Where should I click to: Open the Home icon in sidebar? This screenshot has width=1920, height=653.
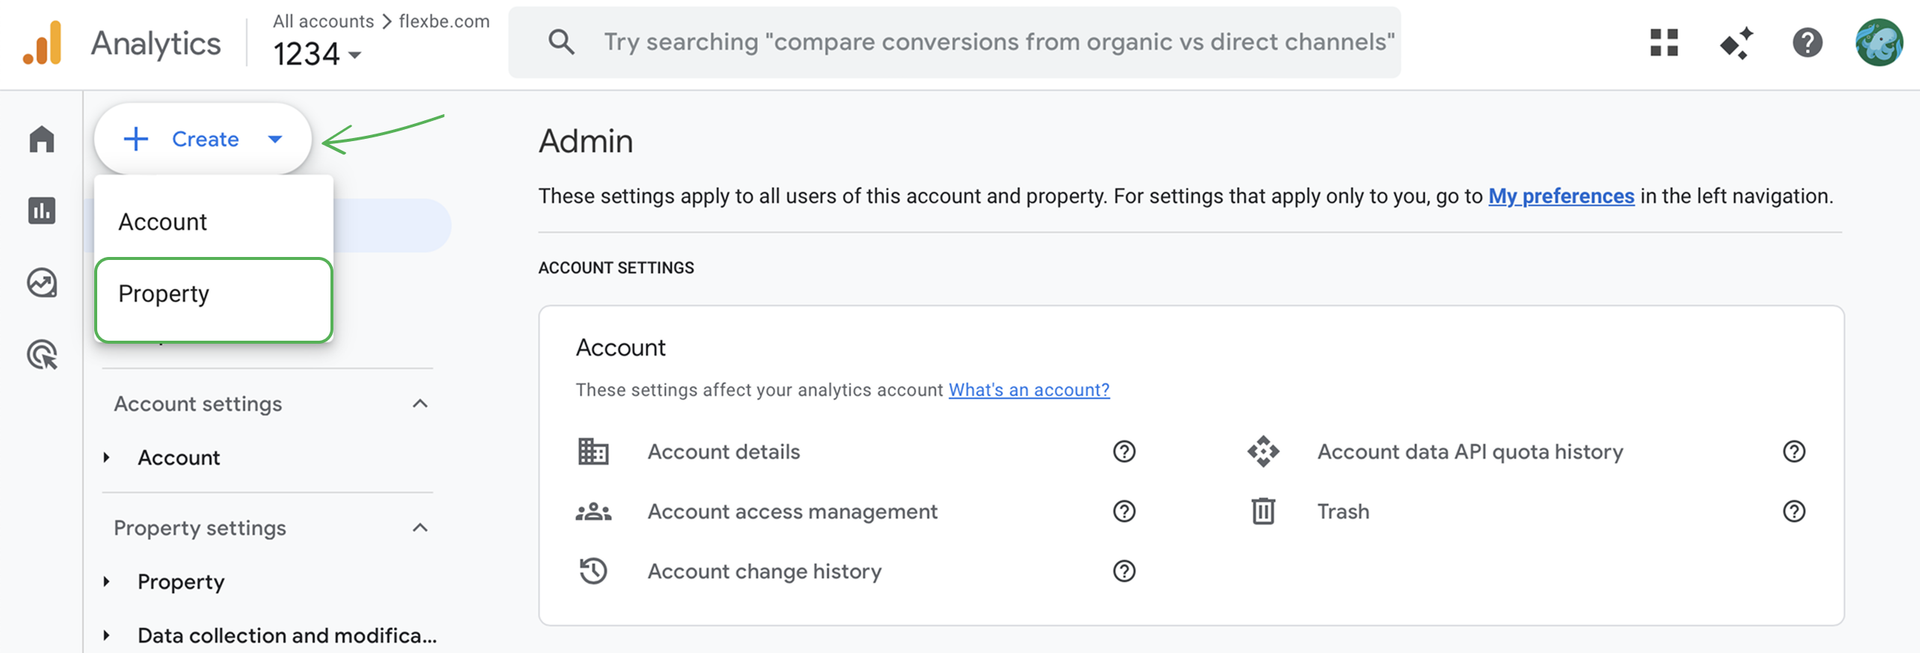[x=41, y=139]
